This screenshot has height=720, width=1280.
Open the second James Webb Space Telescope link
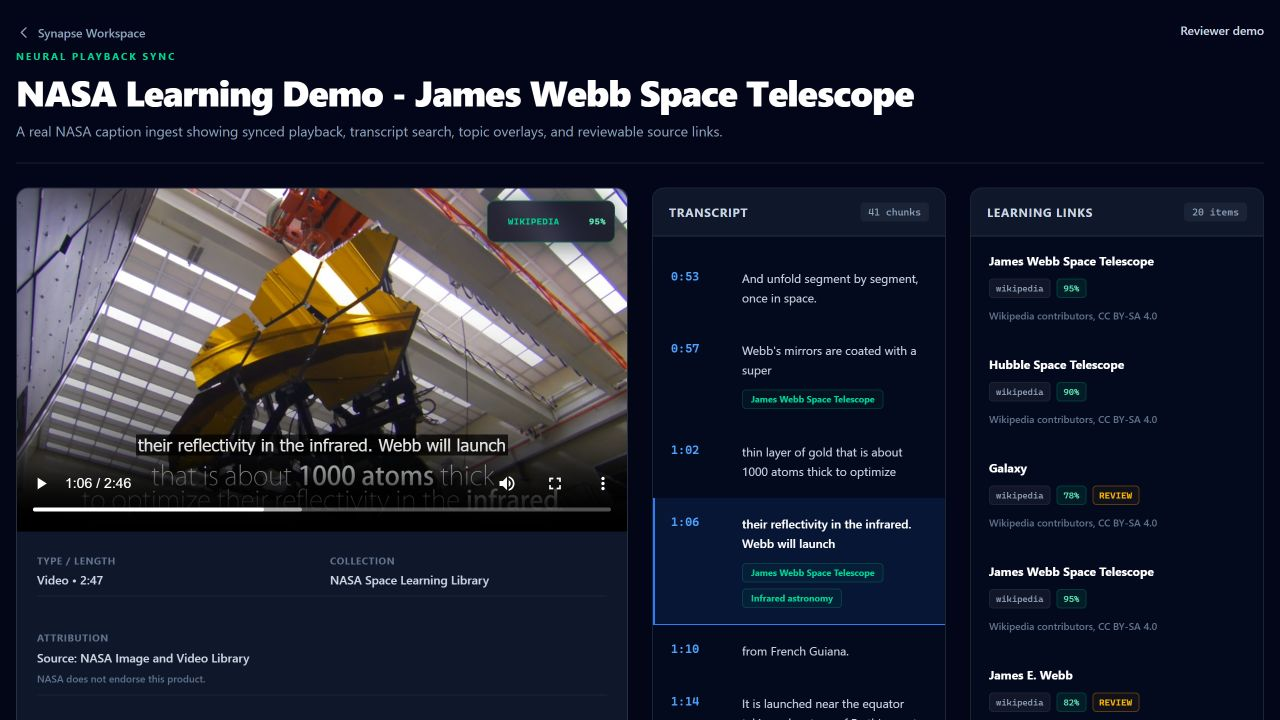(1071, 572)
